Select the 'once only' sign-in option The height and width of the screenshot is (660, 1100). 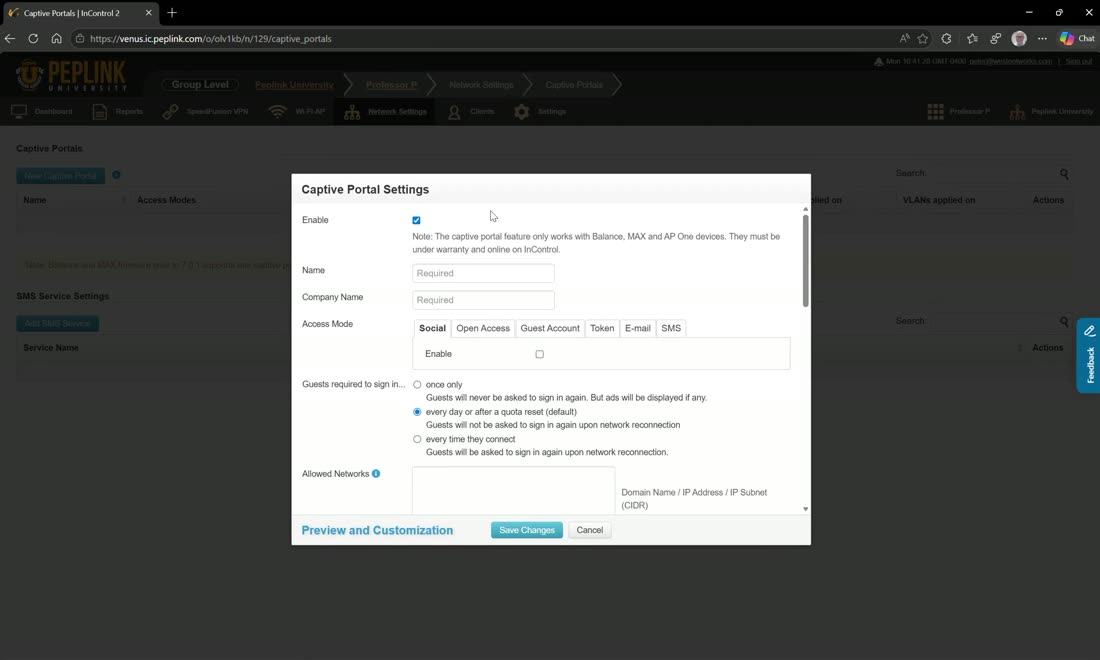[417, 384]
